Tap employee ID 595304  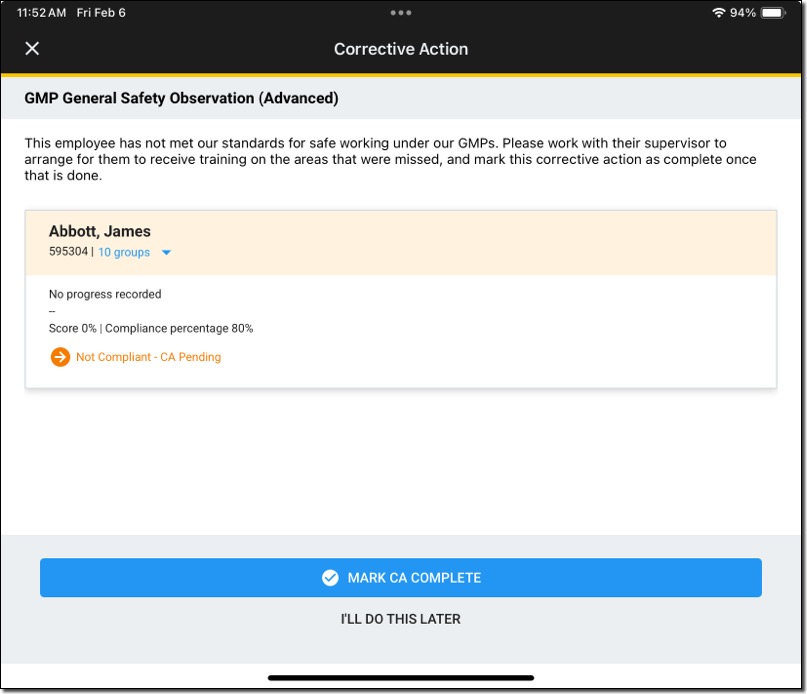68,253
